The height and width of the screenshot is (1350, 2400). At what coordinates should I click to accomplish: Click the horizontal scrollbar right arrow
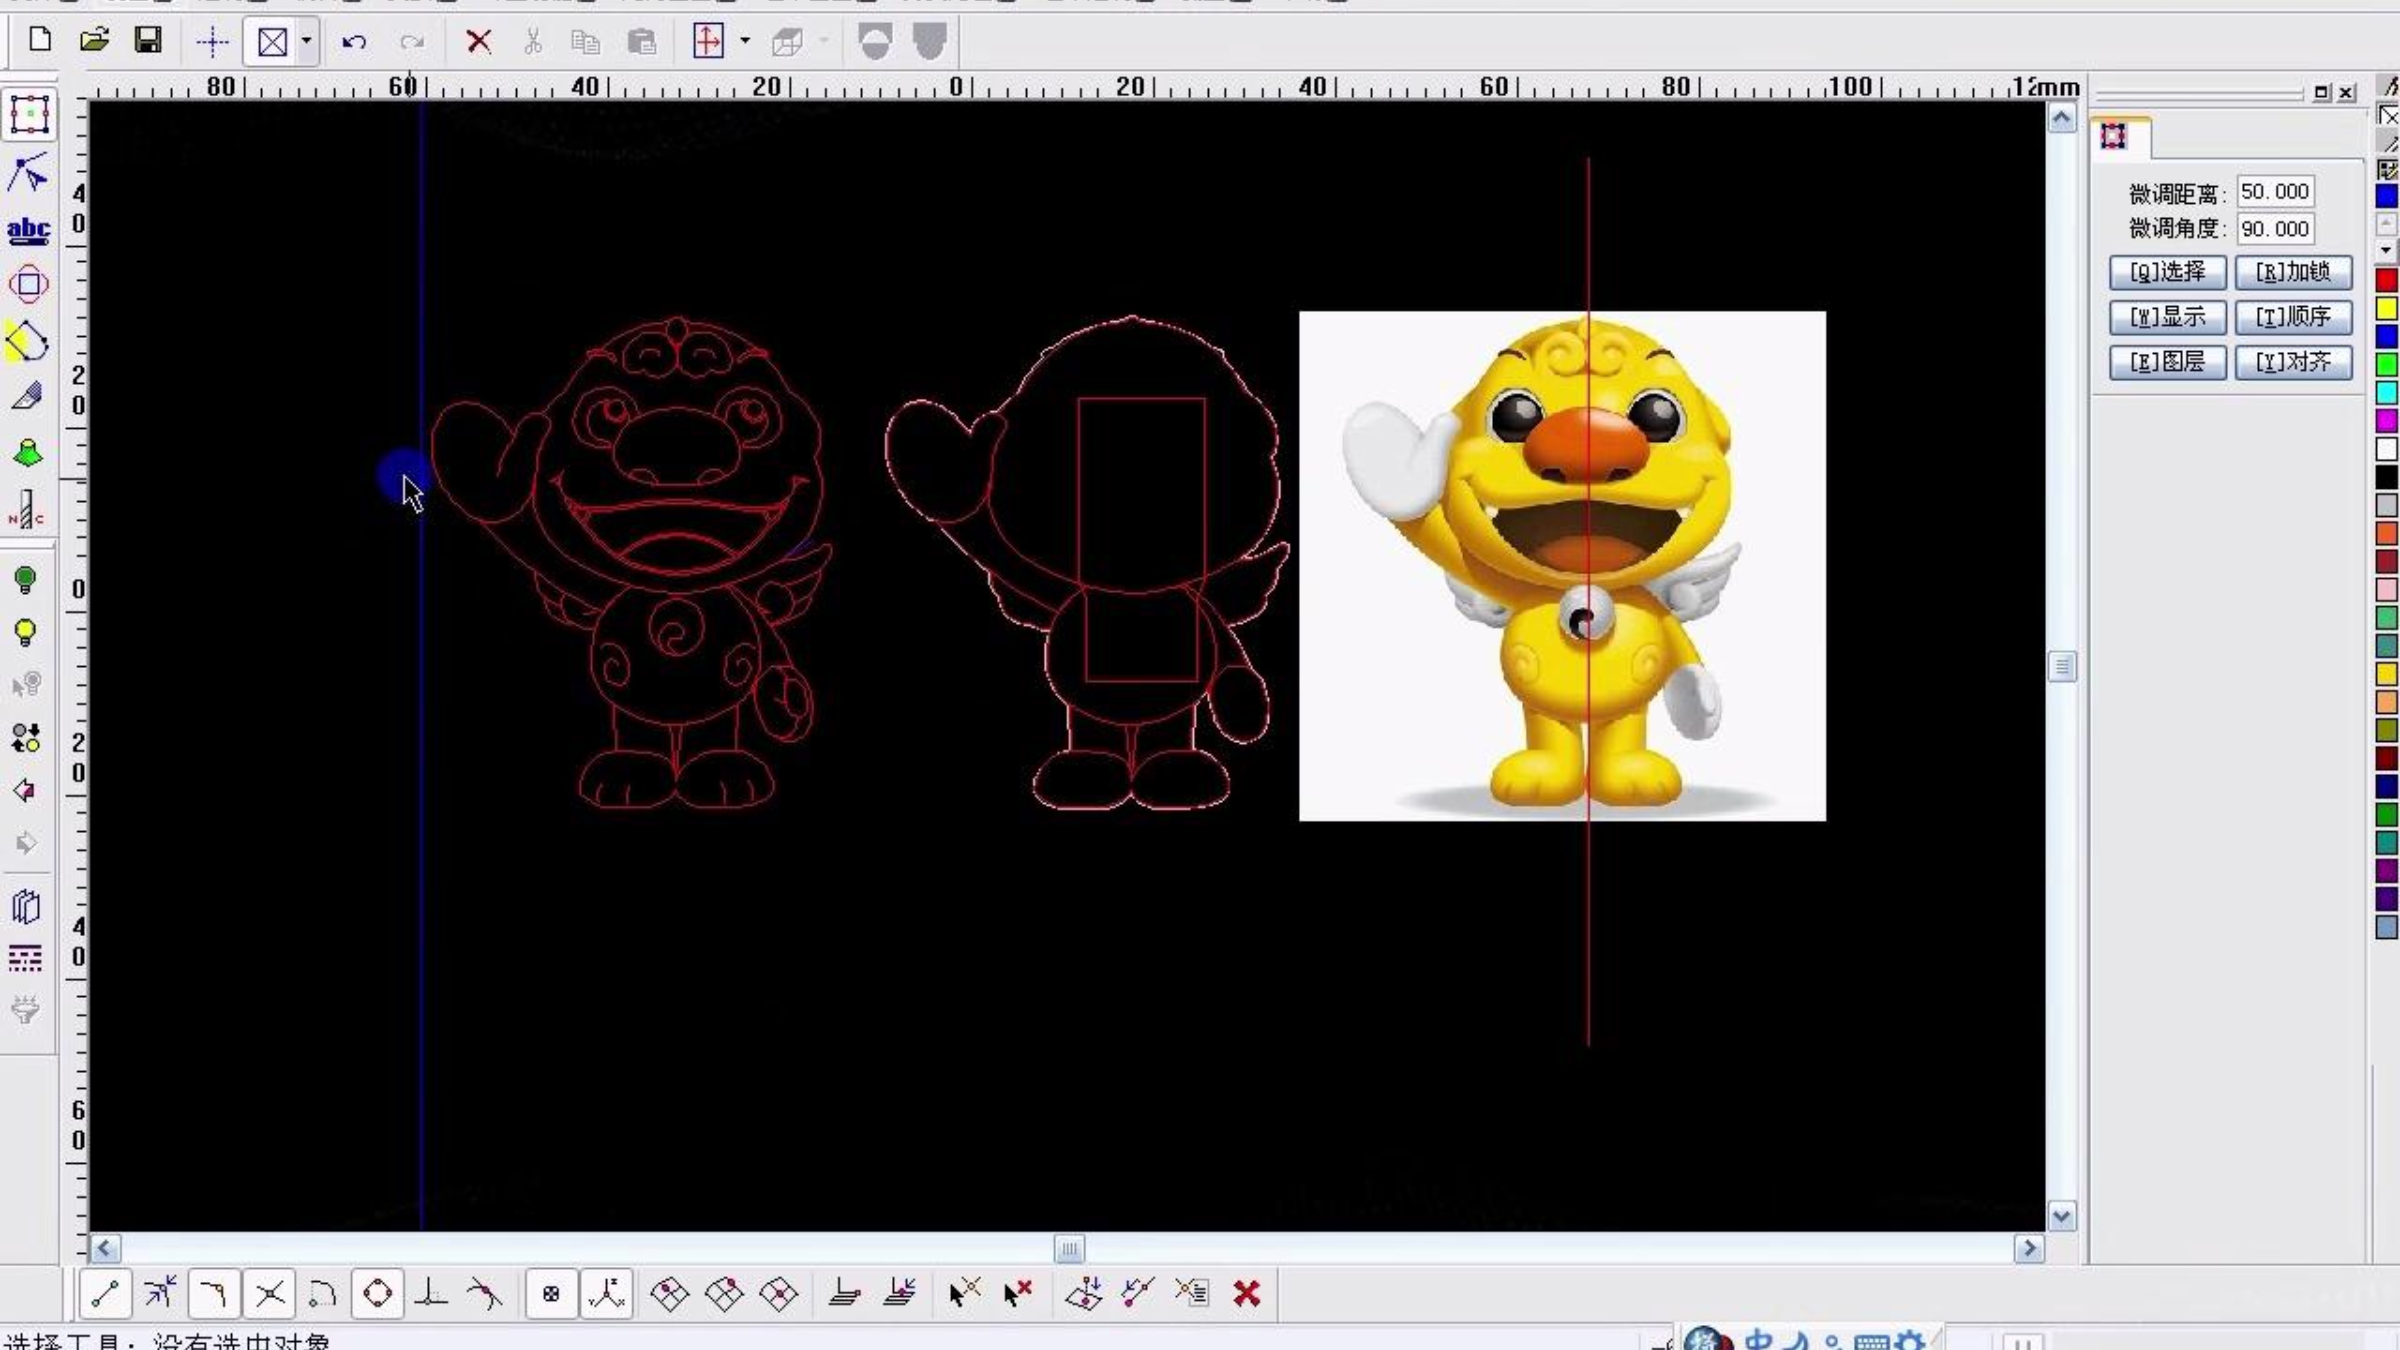(x=2029, y=1248)
